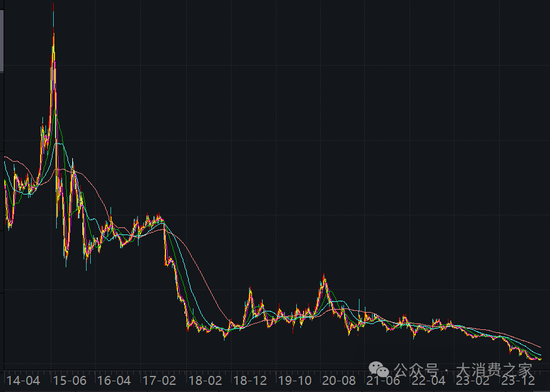
Task: Click the 公众号 label in the watermark
Action: [x=416, y=370]
